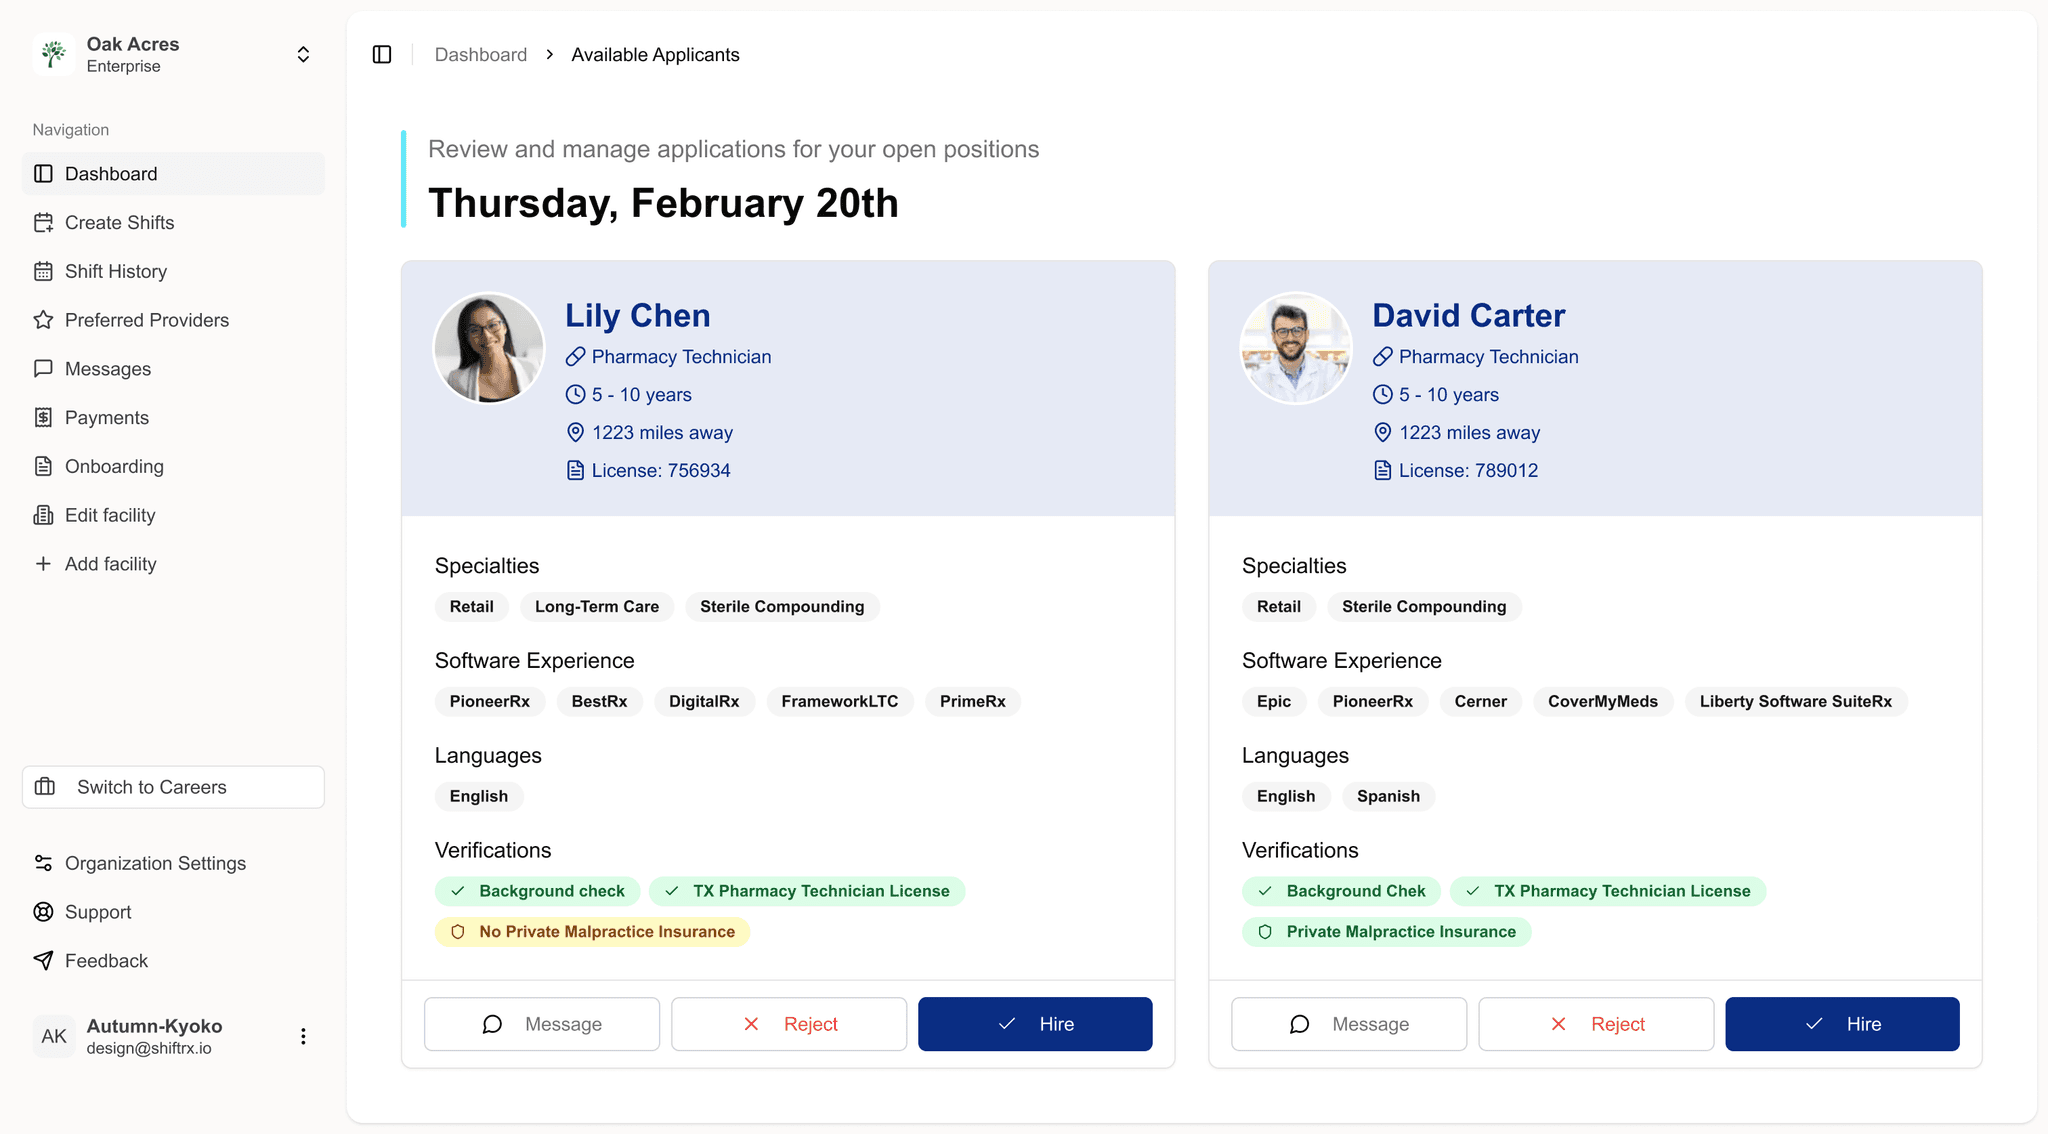
Task: Click Lily Chen's profile photo
Action: [x=489, y=348]
